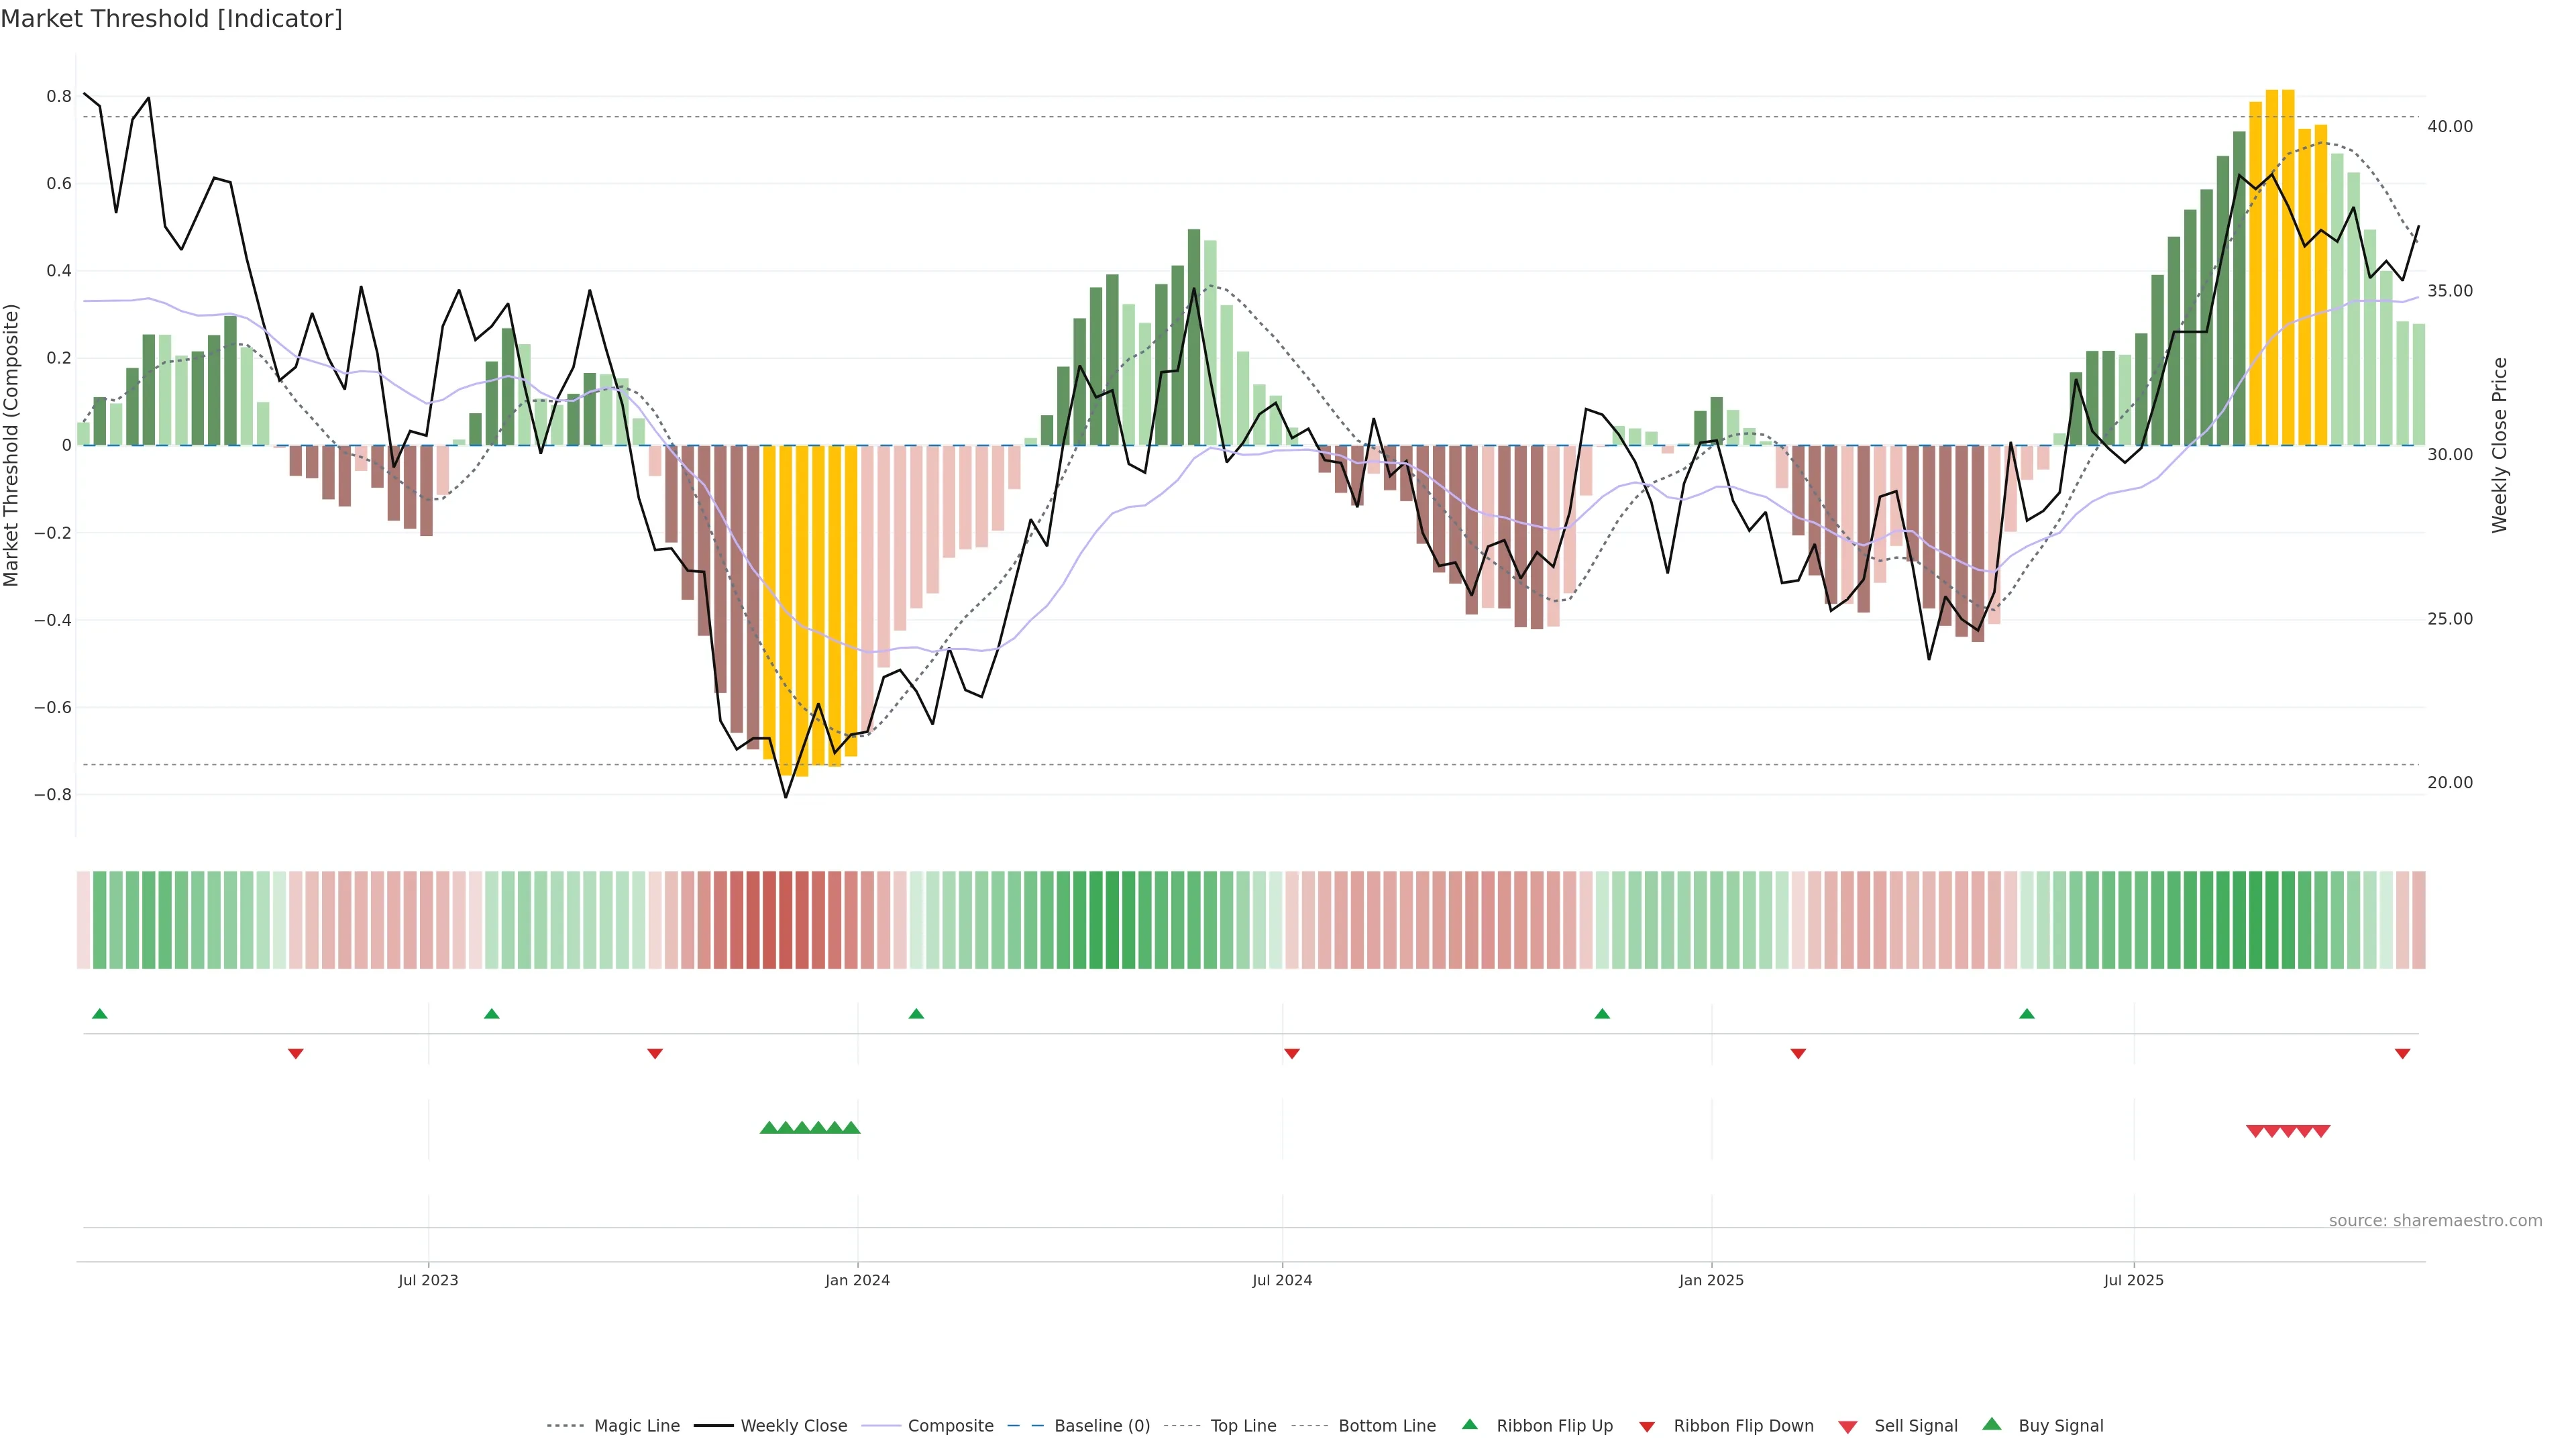
Task: Click Ribbon Flip Down legend icon
Action: pos(1647,1427)
